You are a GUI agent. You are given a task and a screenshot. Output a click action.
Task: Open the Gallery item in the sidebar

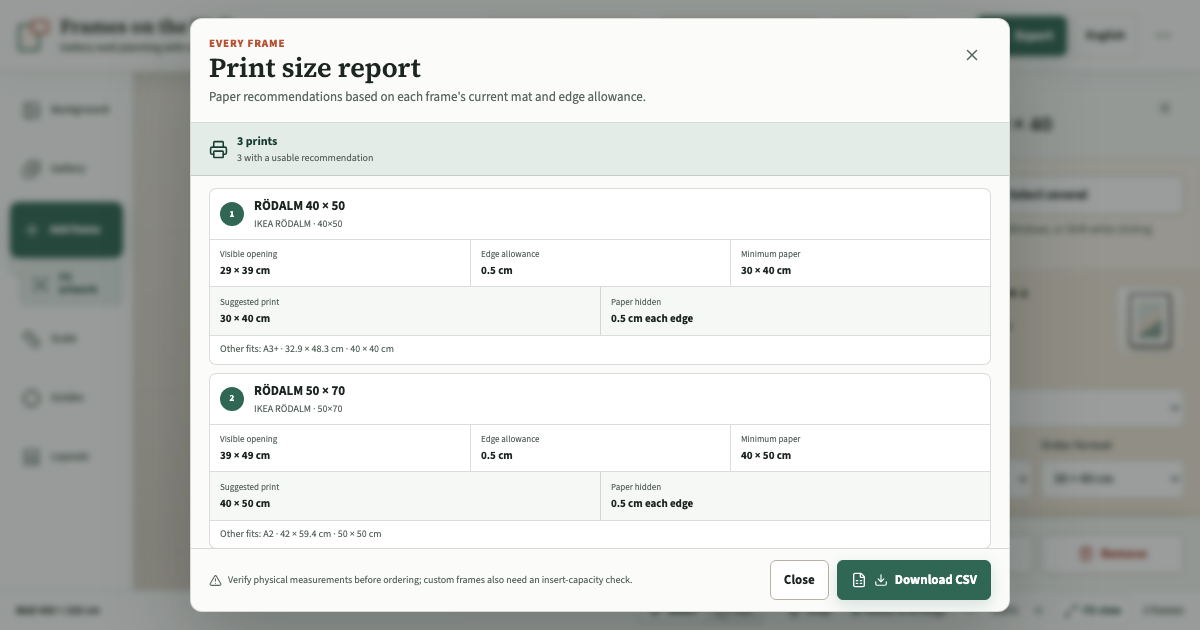pyautogui.click(x=66, y=169)
